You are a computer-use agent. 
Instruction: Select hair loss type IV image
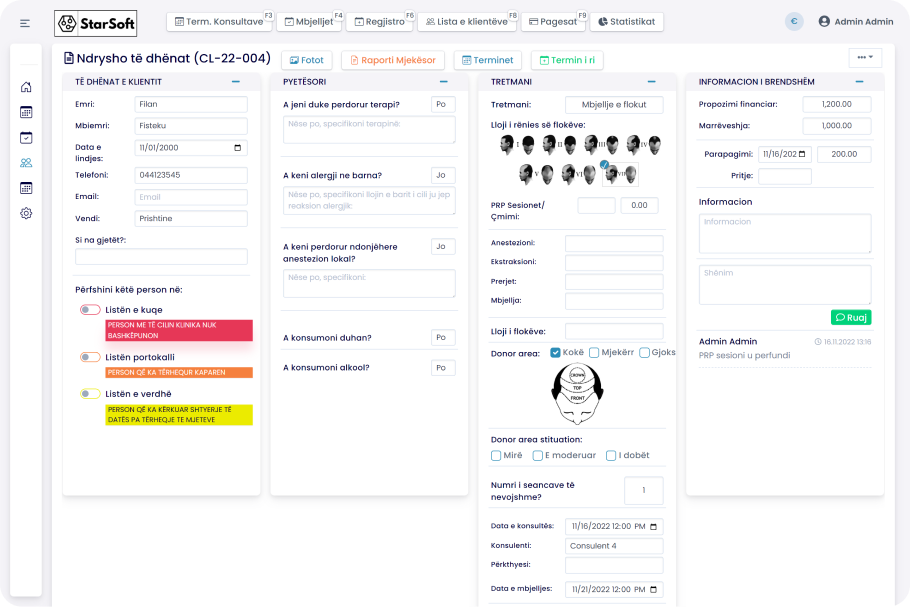644,144
